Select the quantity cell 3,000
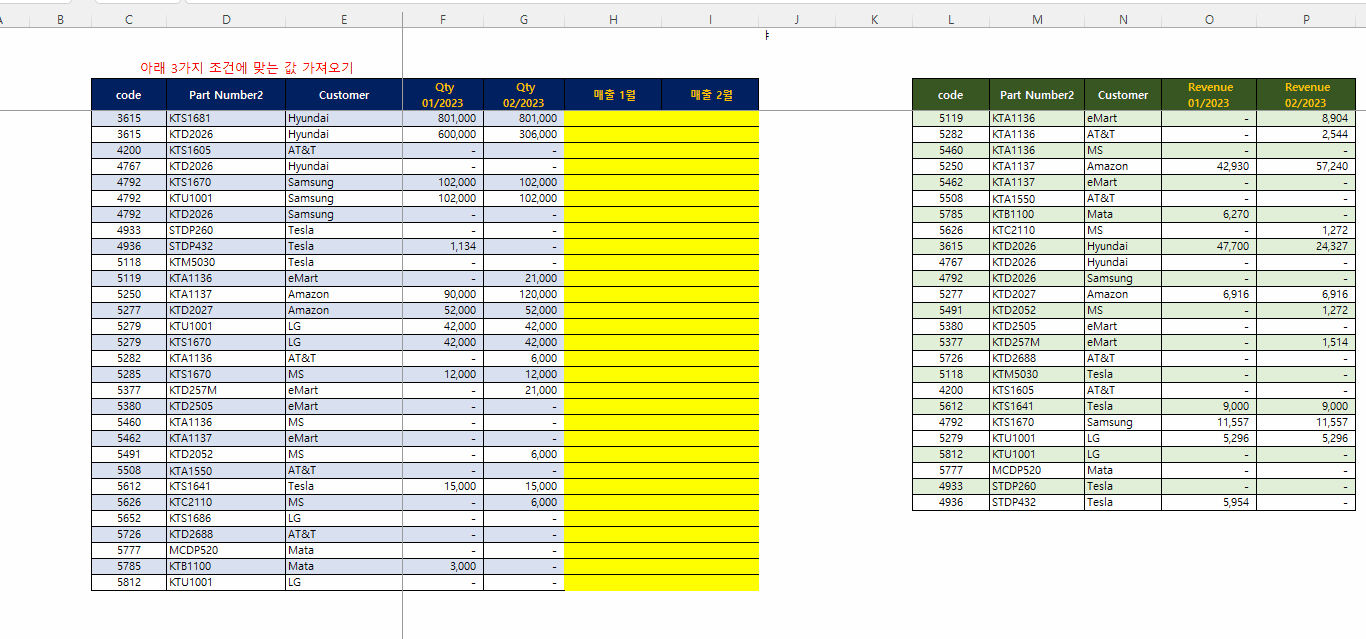The image size is (1366, 639). [x=443, y=566]
